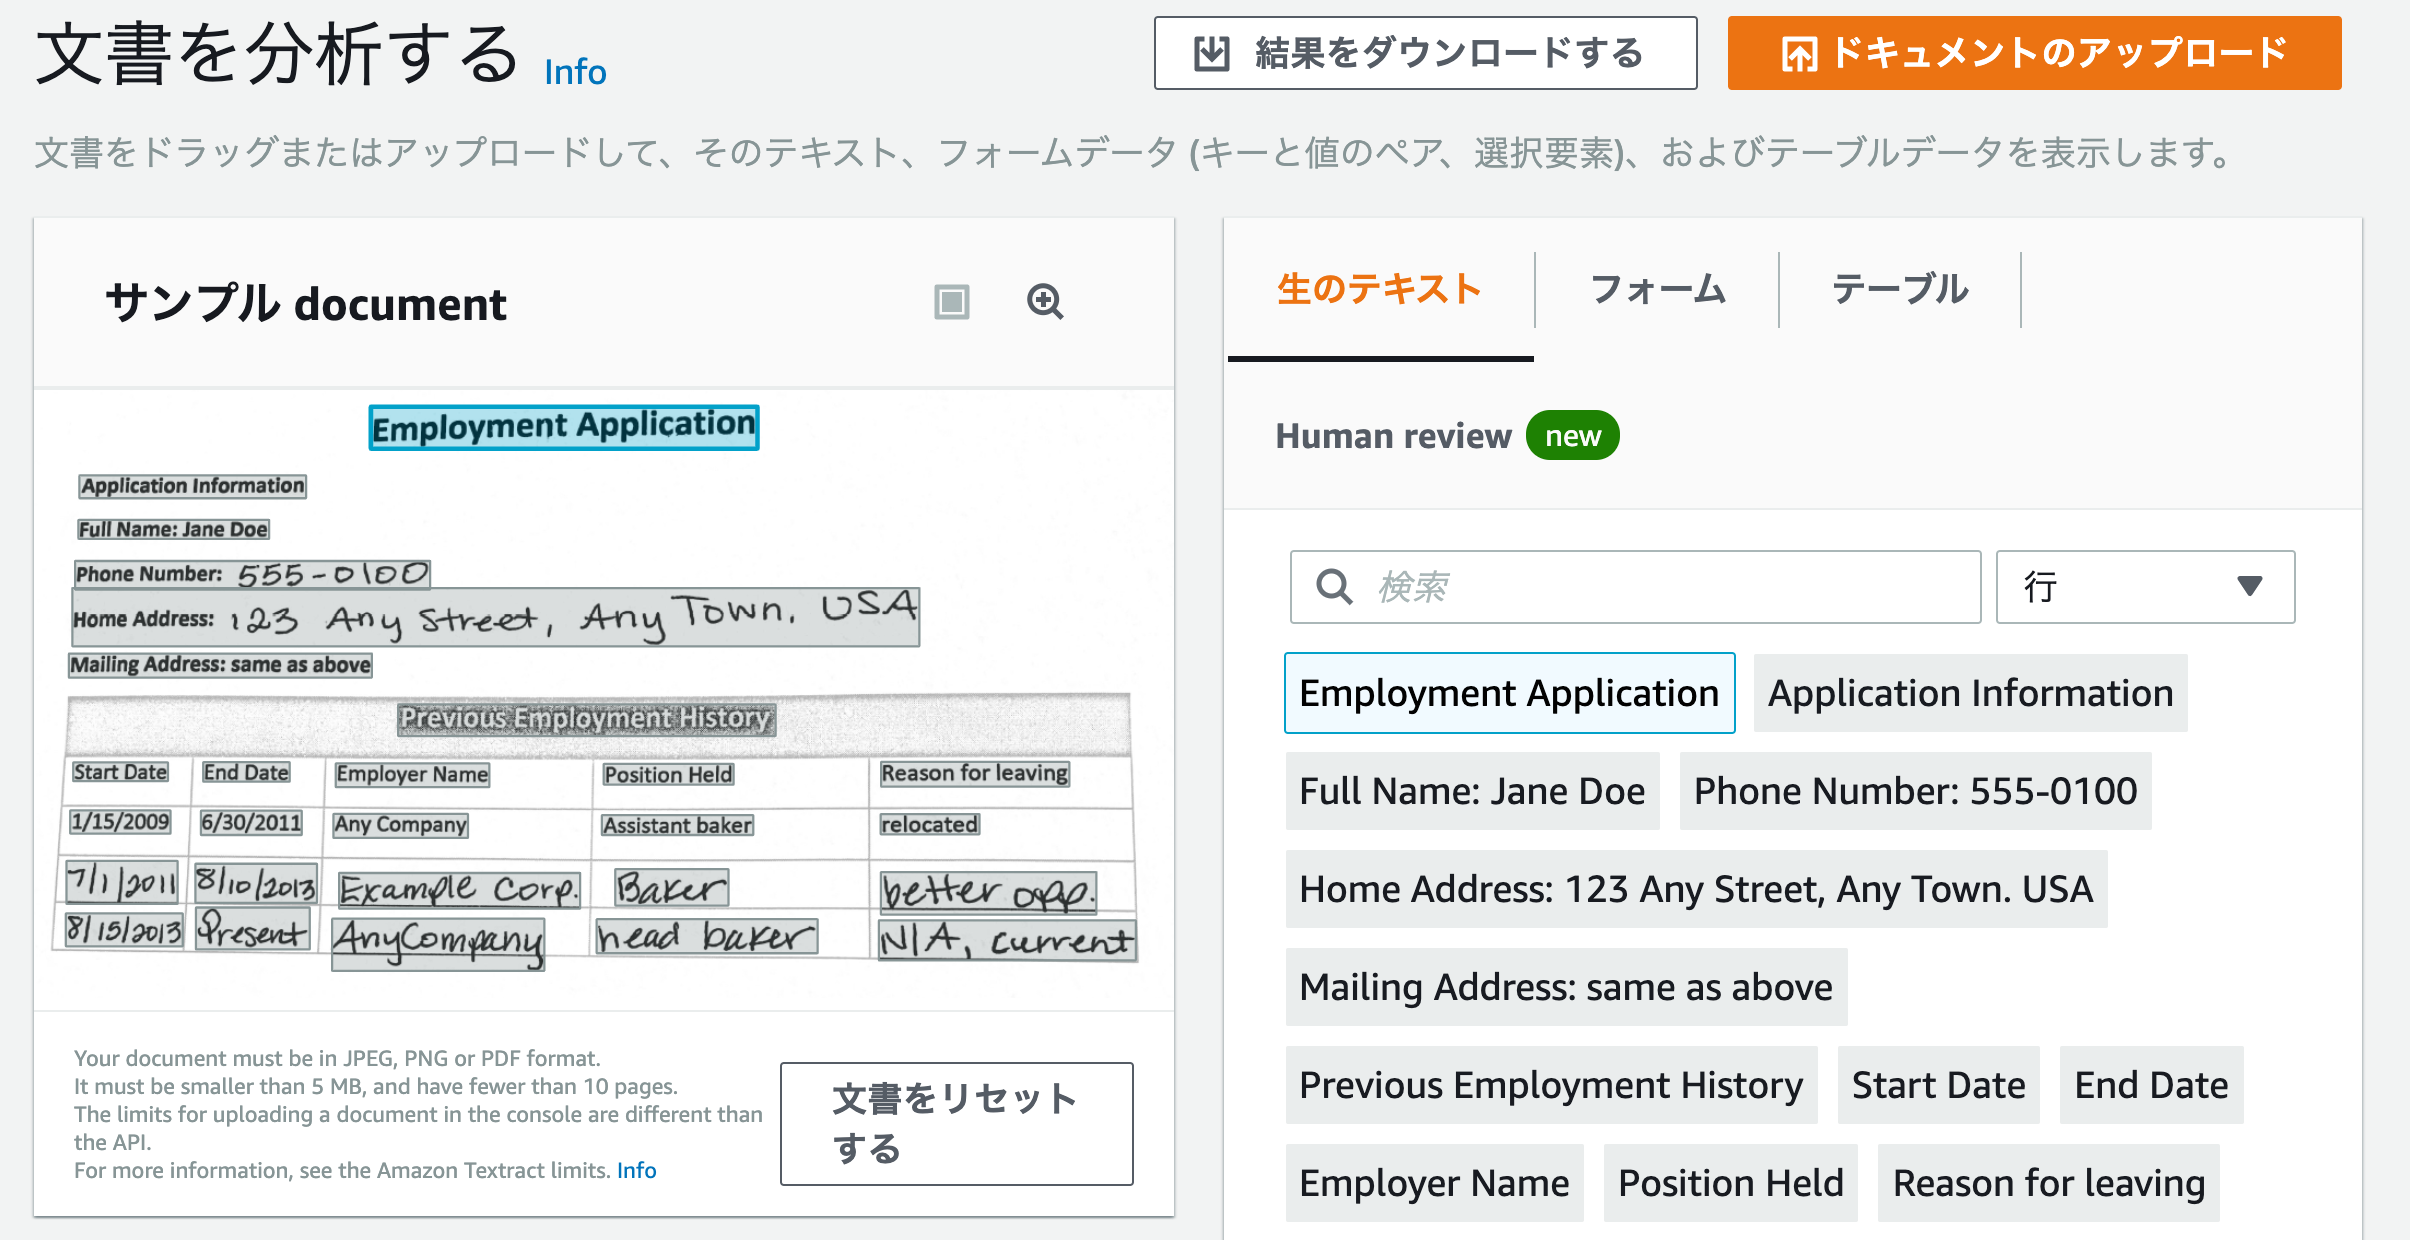Switch to the テーブル tab
The width and height of the screenshot is (2410, 1240).
click(1900, 290)
